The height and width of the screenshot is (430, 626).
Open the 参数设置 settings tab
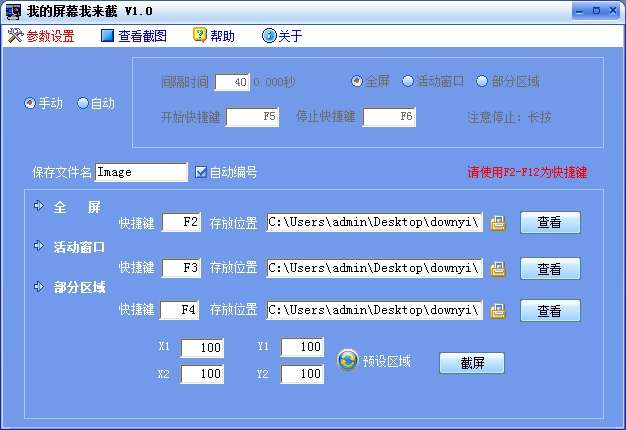(x=41, y=36)
